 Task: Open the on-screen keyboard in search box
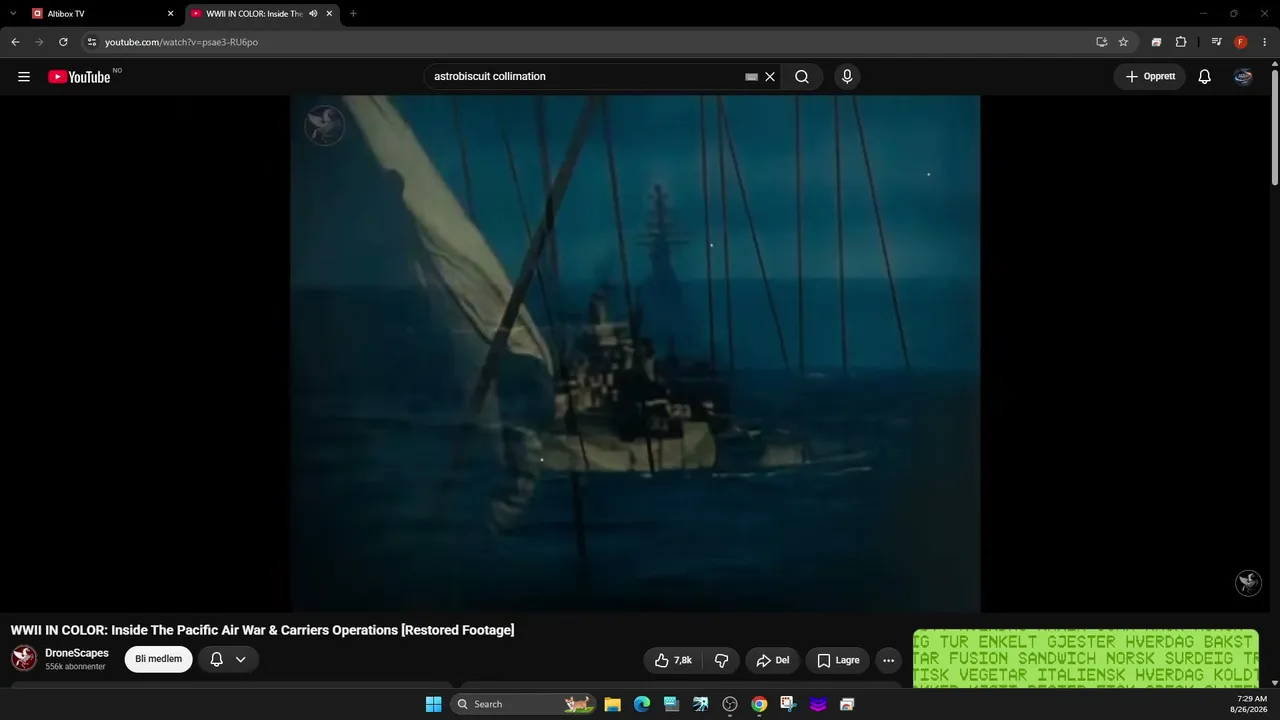[752, 77]
